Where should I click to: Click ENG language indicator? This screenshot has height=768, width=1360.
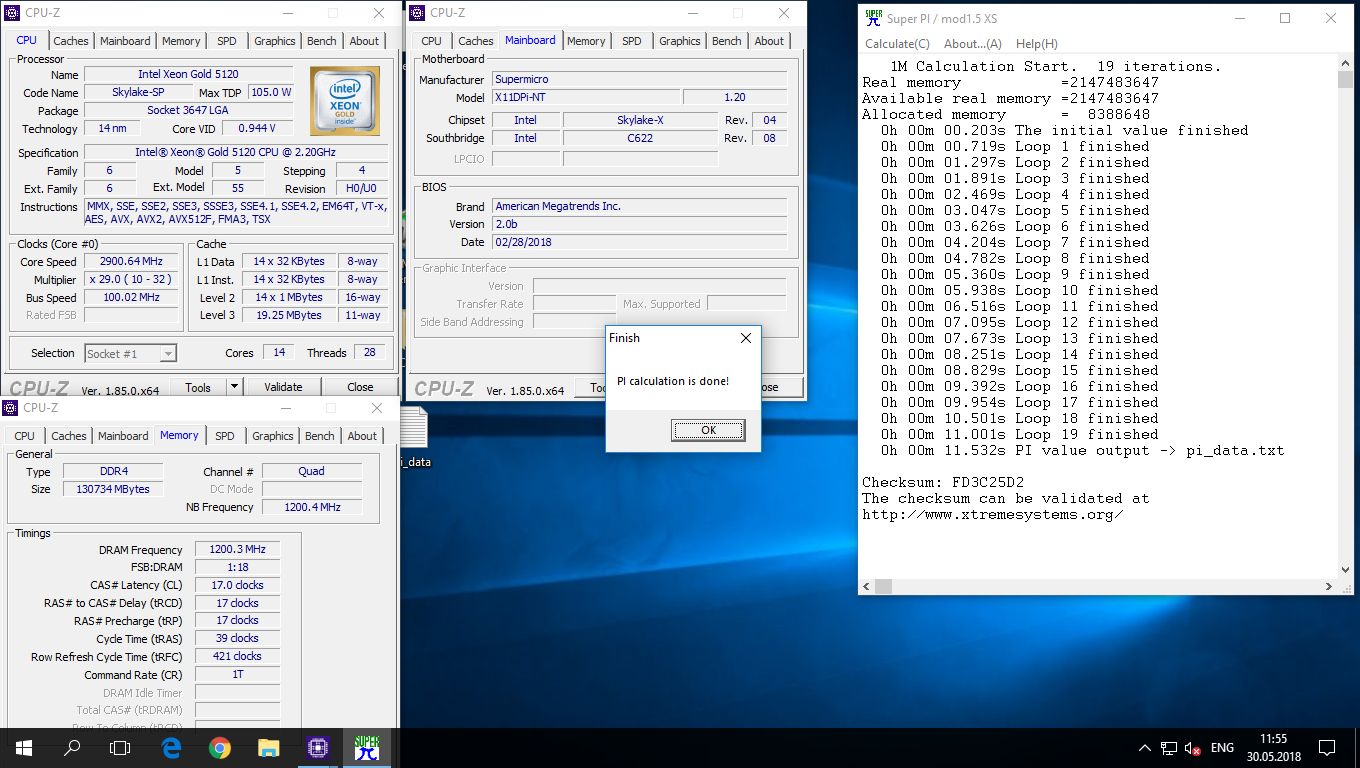[x=1222, y=748]
